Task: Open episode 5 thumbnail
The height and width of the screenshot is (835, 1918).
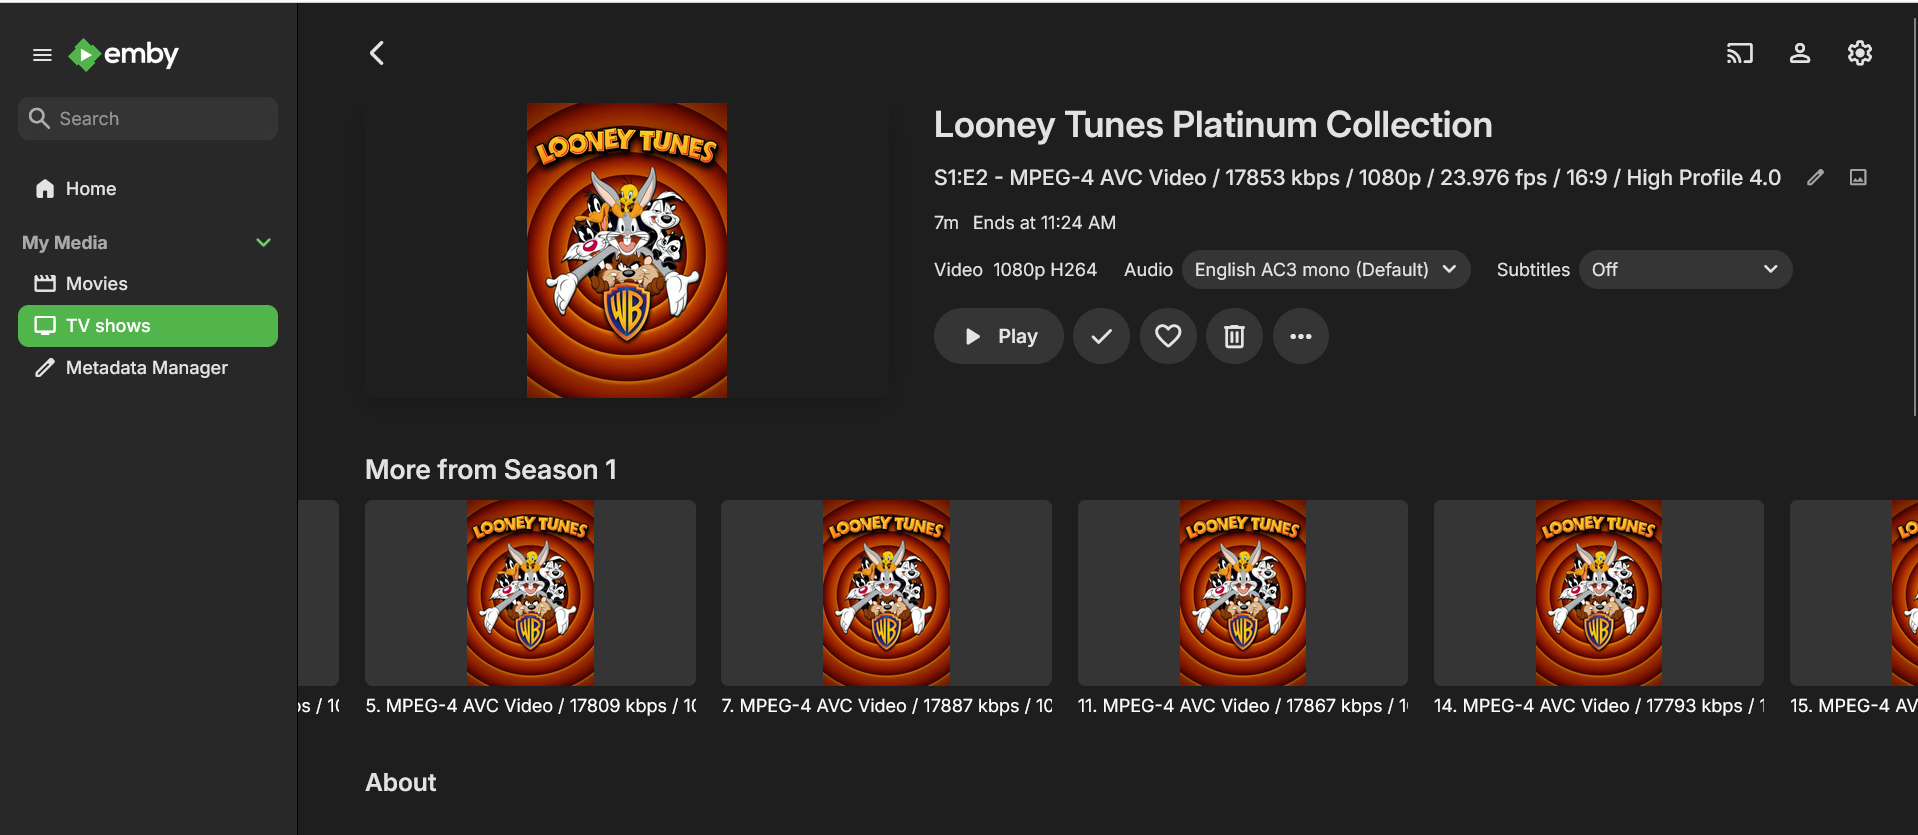Action: pos(530,593)
